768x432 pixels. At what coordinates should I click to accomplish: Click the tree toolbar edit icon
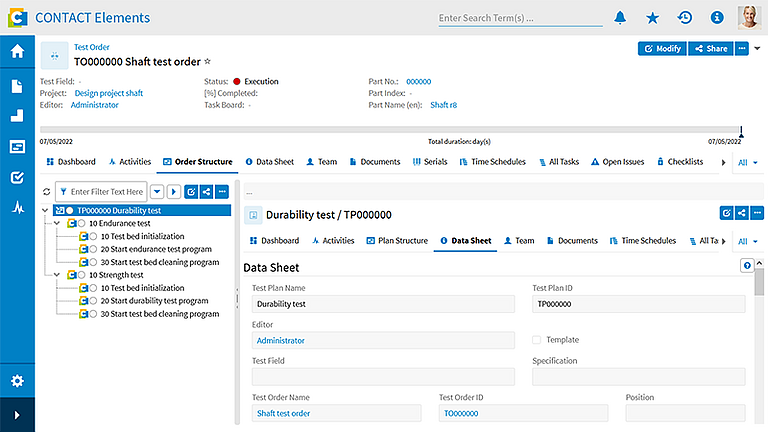[191, 192]
